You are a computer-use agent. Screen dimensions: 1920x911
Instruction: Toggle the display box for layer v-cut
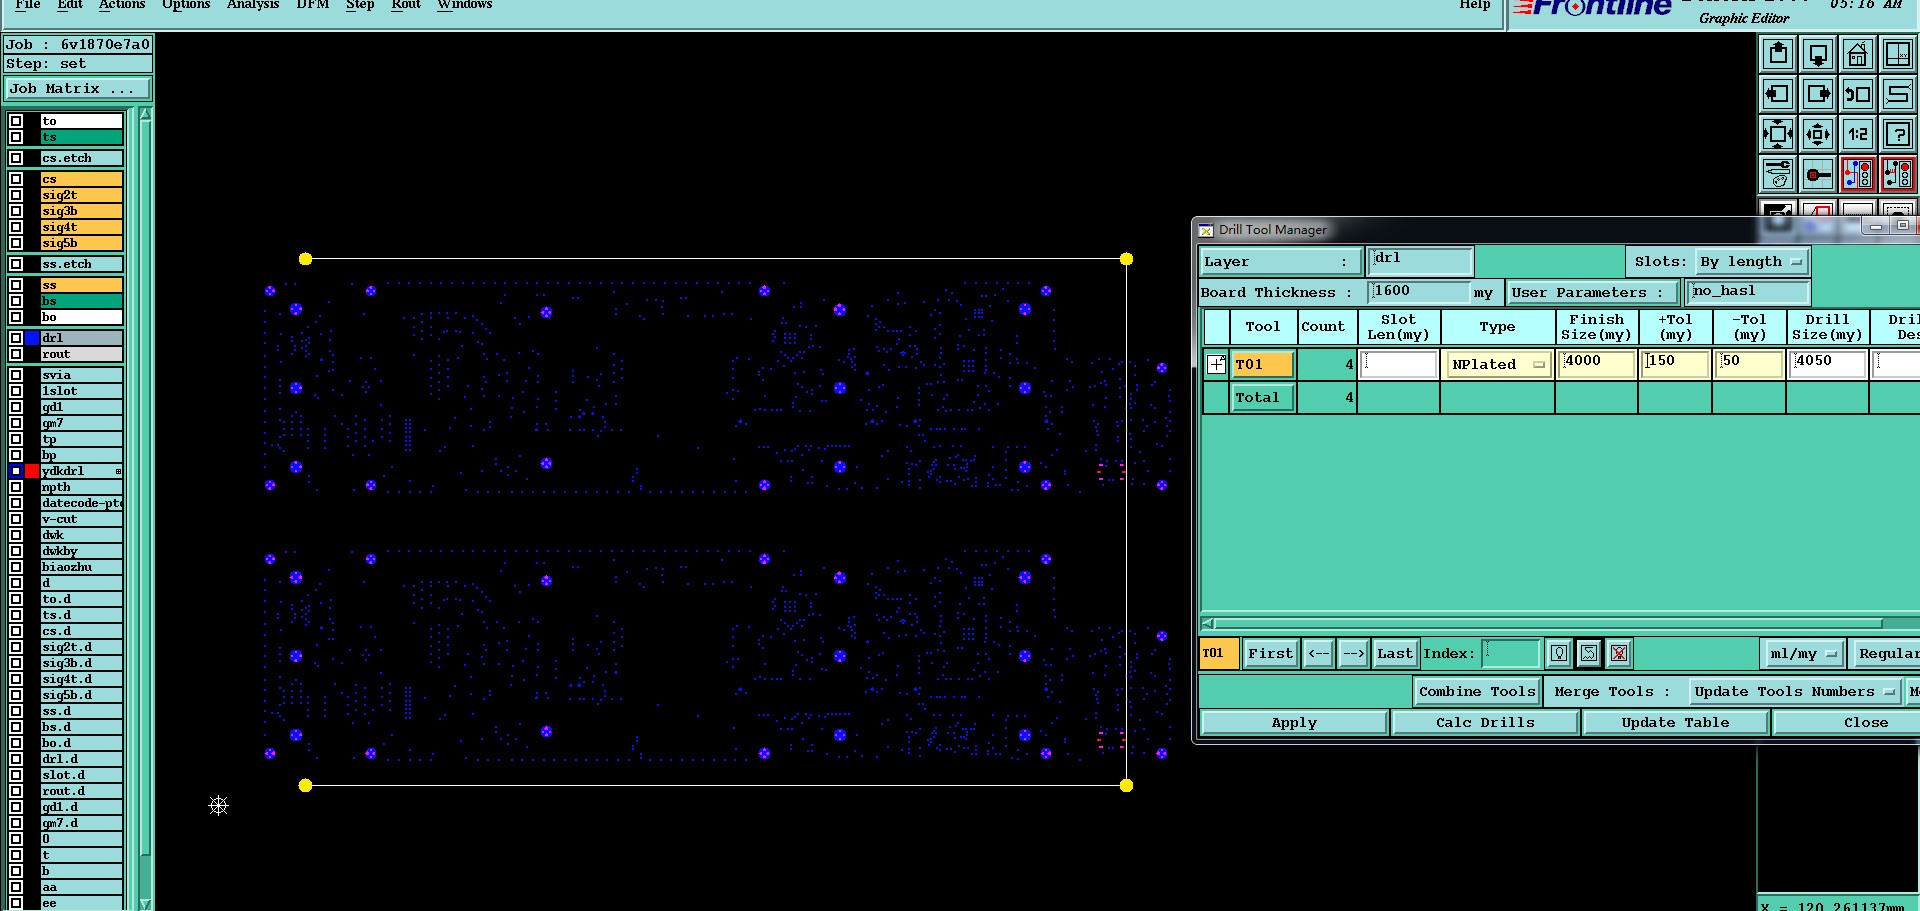click(16, 519)
